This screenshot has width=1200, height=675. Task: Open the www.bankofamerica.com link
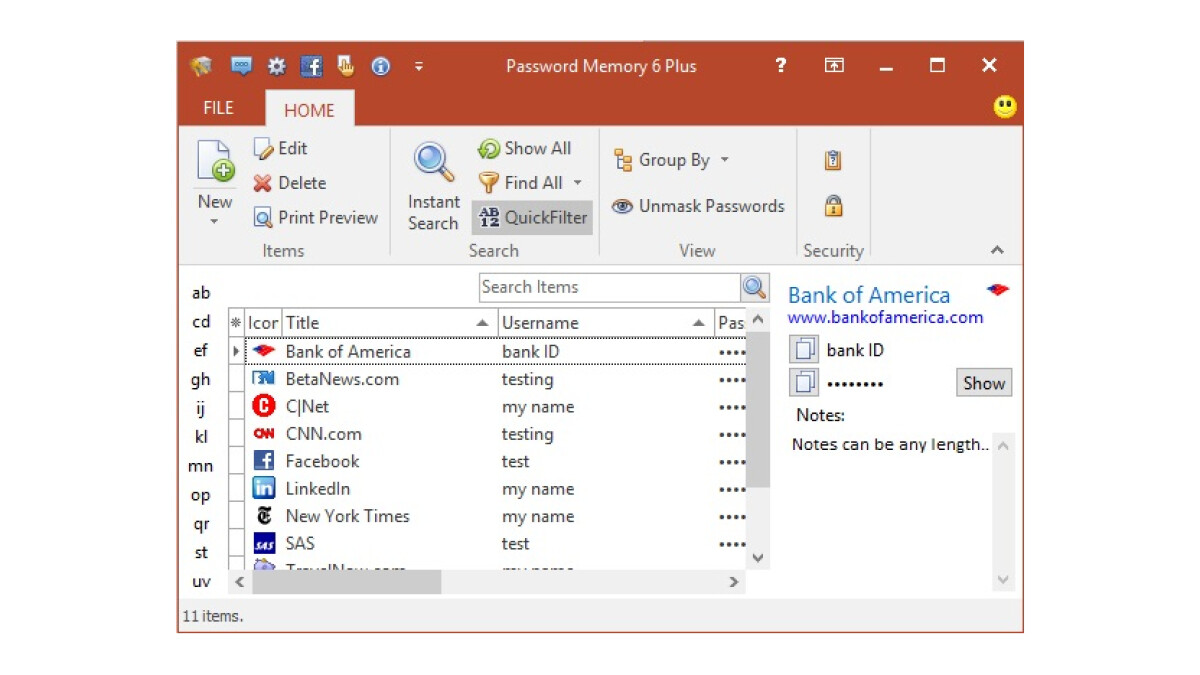click(x=885, y=318)
